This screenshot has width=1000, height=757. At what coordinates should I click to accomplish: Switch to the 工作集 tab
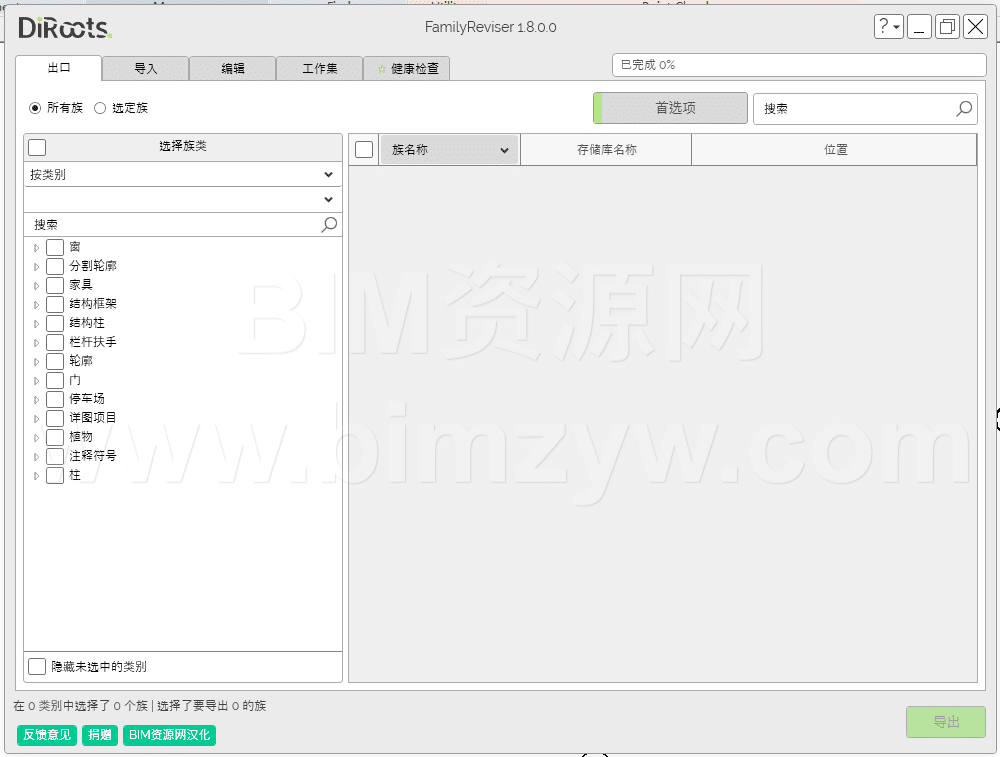(x=319, y=69)
